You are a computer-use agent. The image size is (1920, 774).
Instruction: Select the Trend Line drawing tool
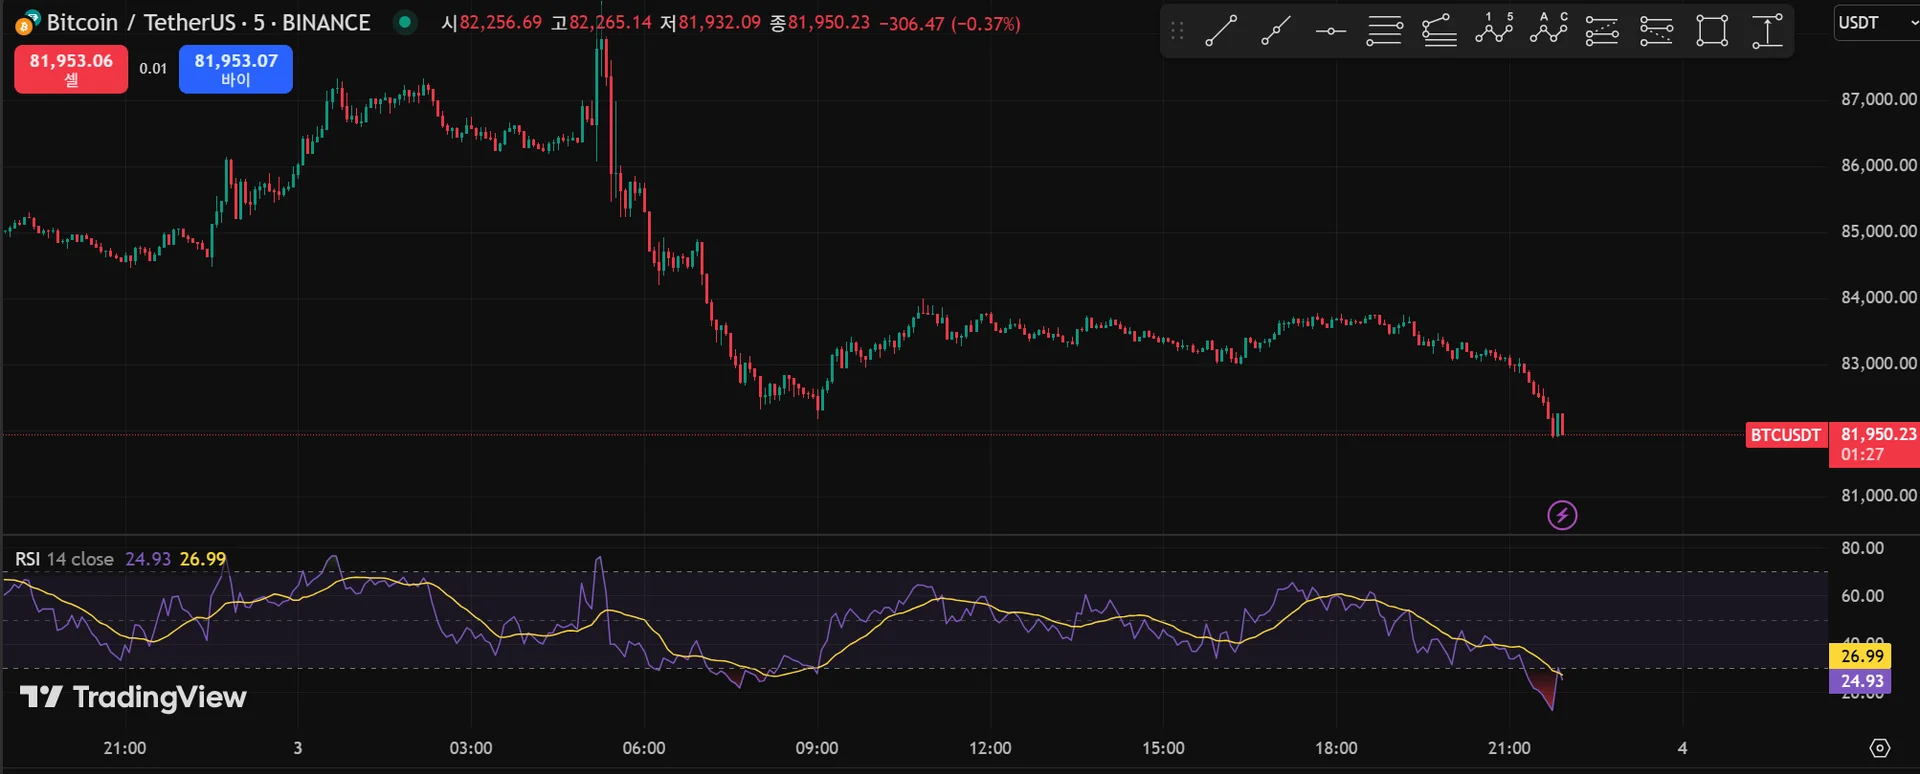(1221, 31)
